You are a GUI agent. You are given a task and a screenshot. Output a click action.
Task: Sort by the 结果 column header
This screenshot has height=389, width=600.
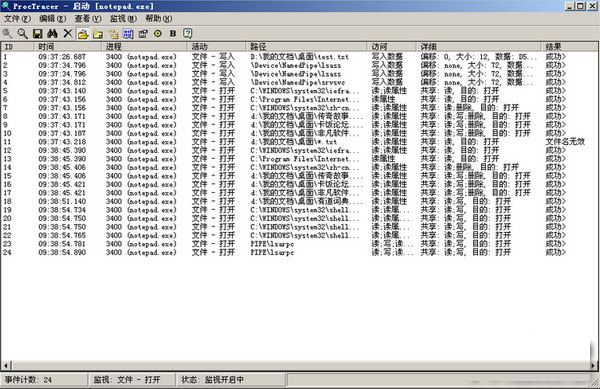[570, 47]
